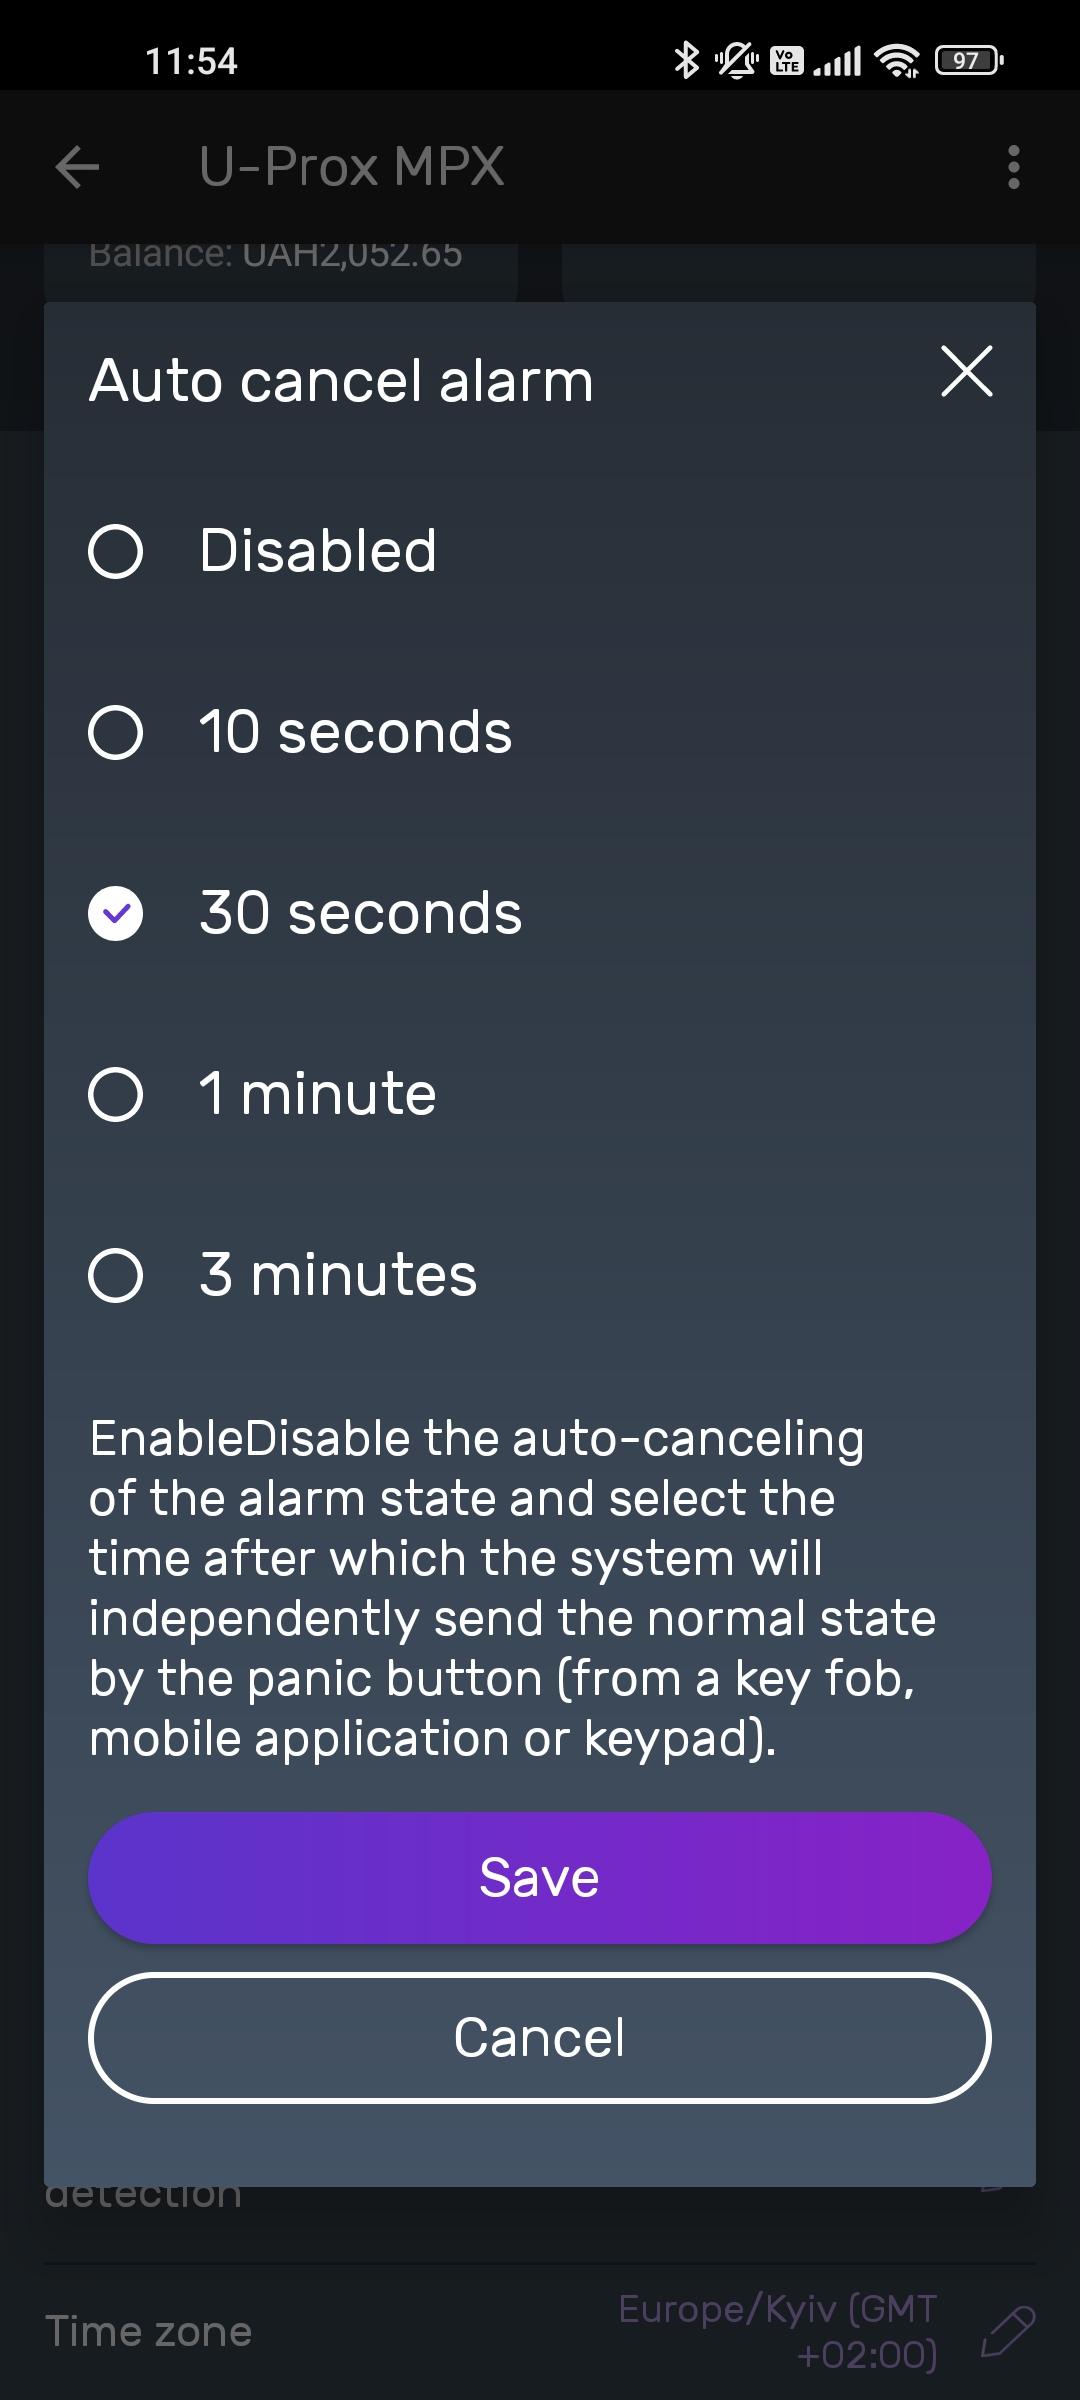Viewport: 1080px width, 2400px height.
Task: Tap the Europe/Kyiv time zone value
Action: pyautogui.click(x=778, y=2331)
